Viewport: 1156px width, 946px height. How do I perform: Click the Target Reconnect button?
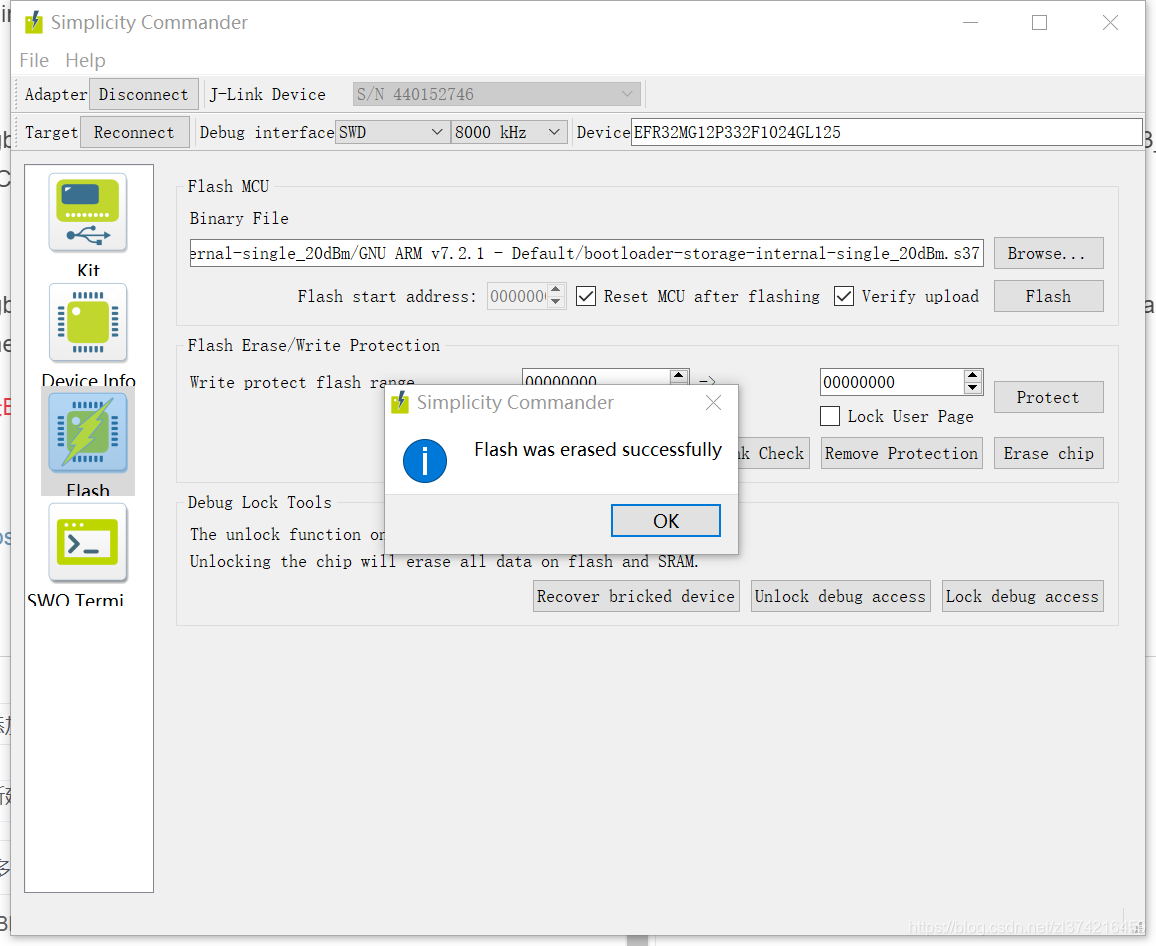tap(134, 133)
